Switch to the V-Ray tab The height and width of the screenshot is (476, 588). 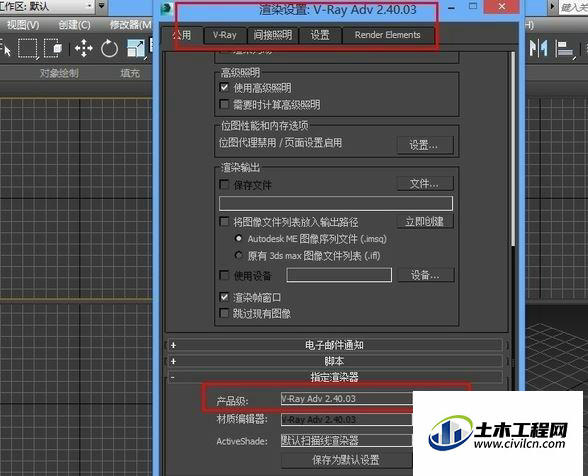(225, 35)
